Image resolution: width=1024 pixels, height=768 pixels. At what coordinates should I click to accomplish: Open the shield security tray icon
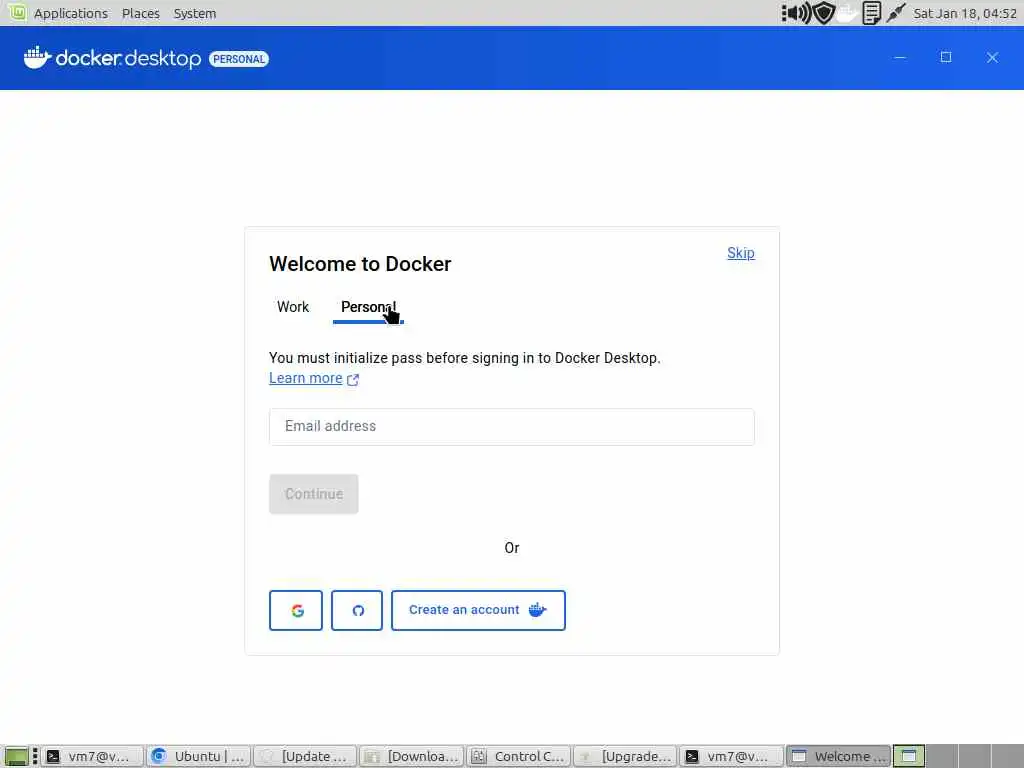tap(824, 13)
